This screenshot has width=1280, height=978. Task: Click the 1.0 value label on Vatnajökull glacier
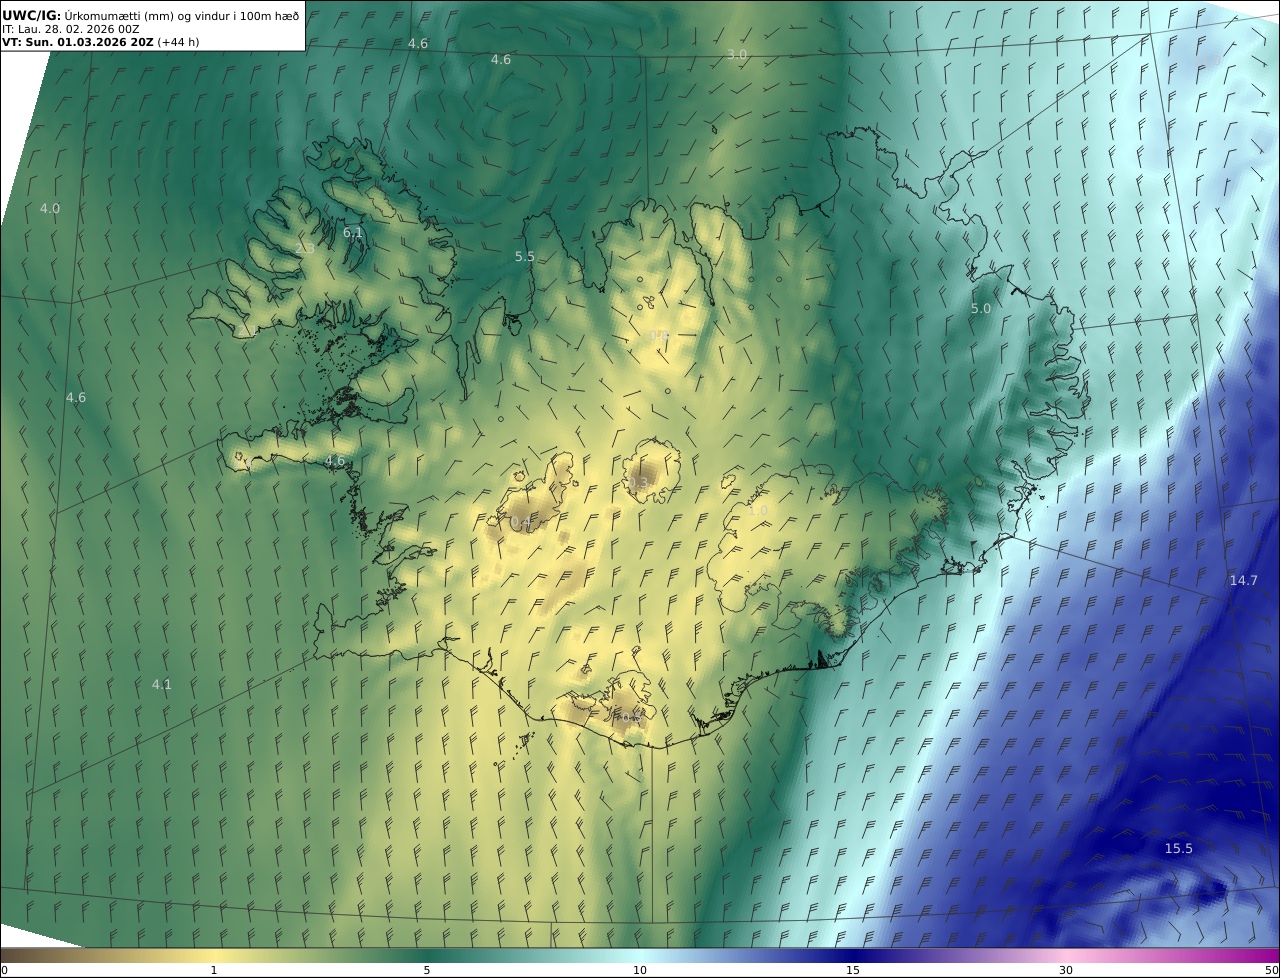(758, 510)
